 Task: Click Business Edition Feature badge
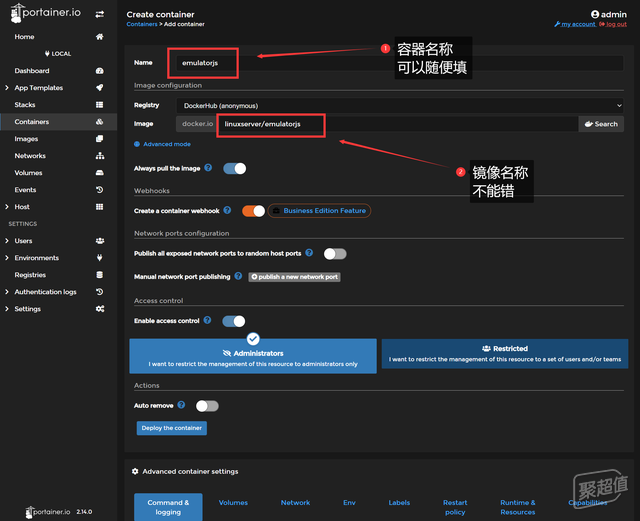[x=320, y=211]
